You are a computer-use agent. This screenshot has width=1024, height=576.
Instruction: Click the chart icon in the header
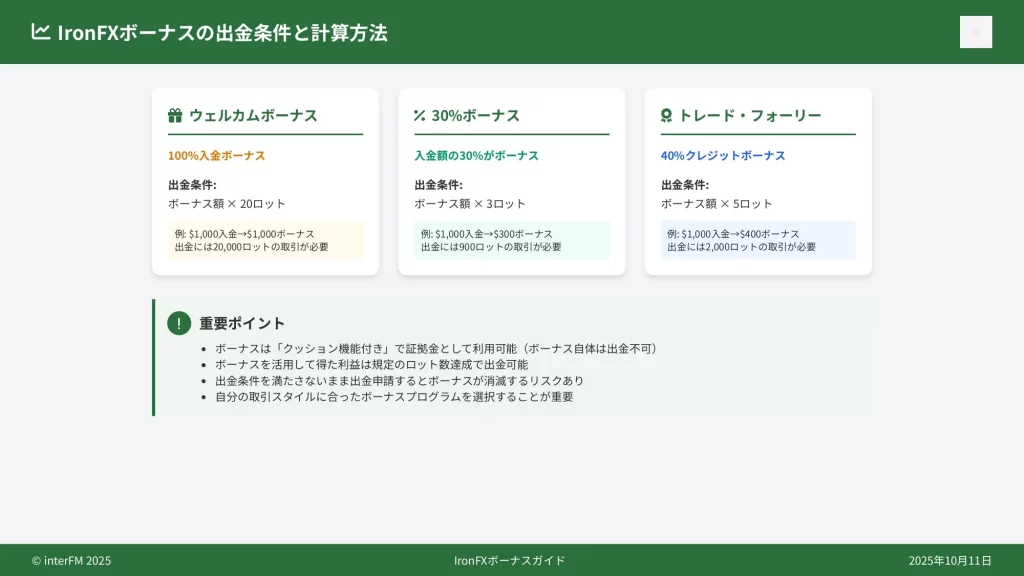[40, 32]
